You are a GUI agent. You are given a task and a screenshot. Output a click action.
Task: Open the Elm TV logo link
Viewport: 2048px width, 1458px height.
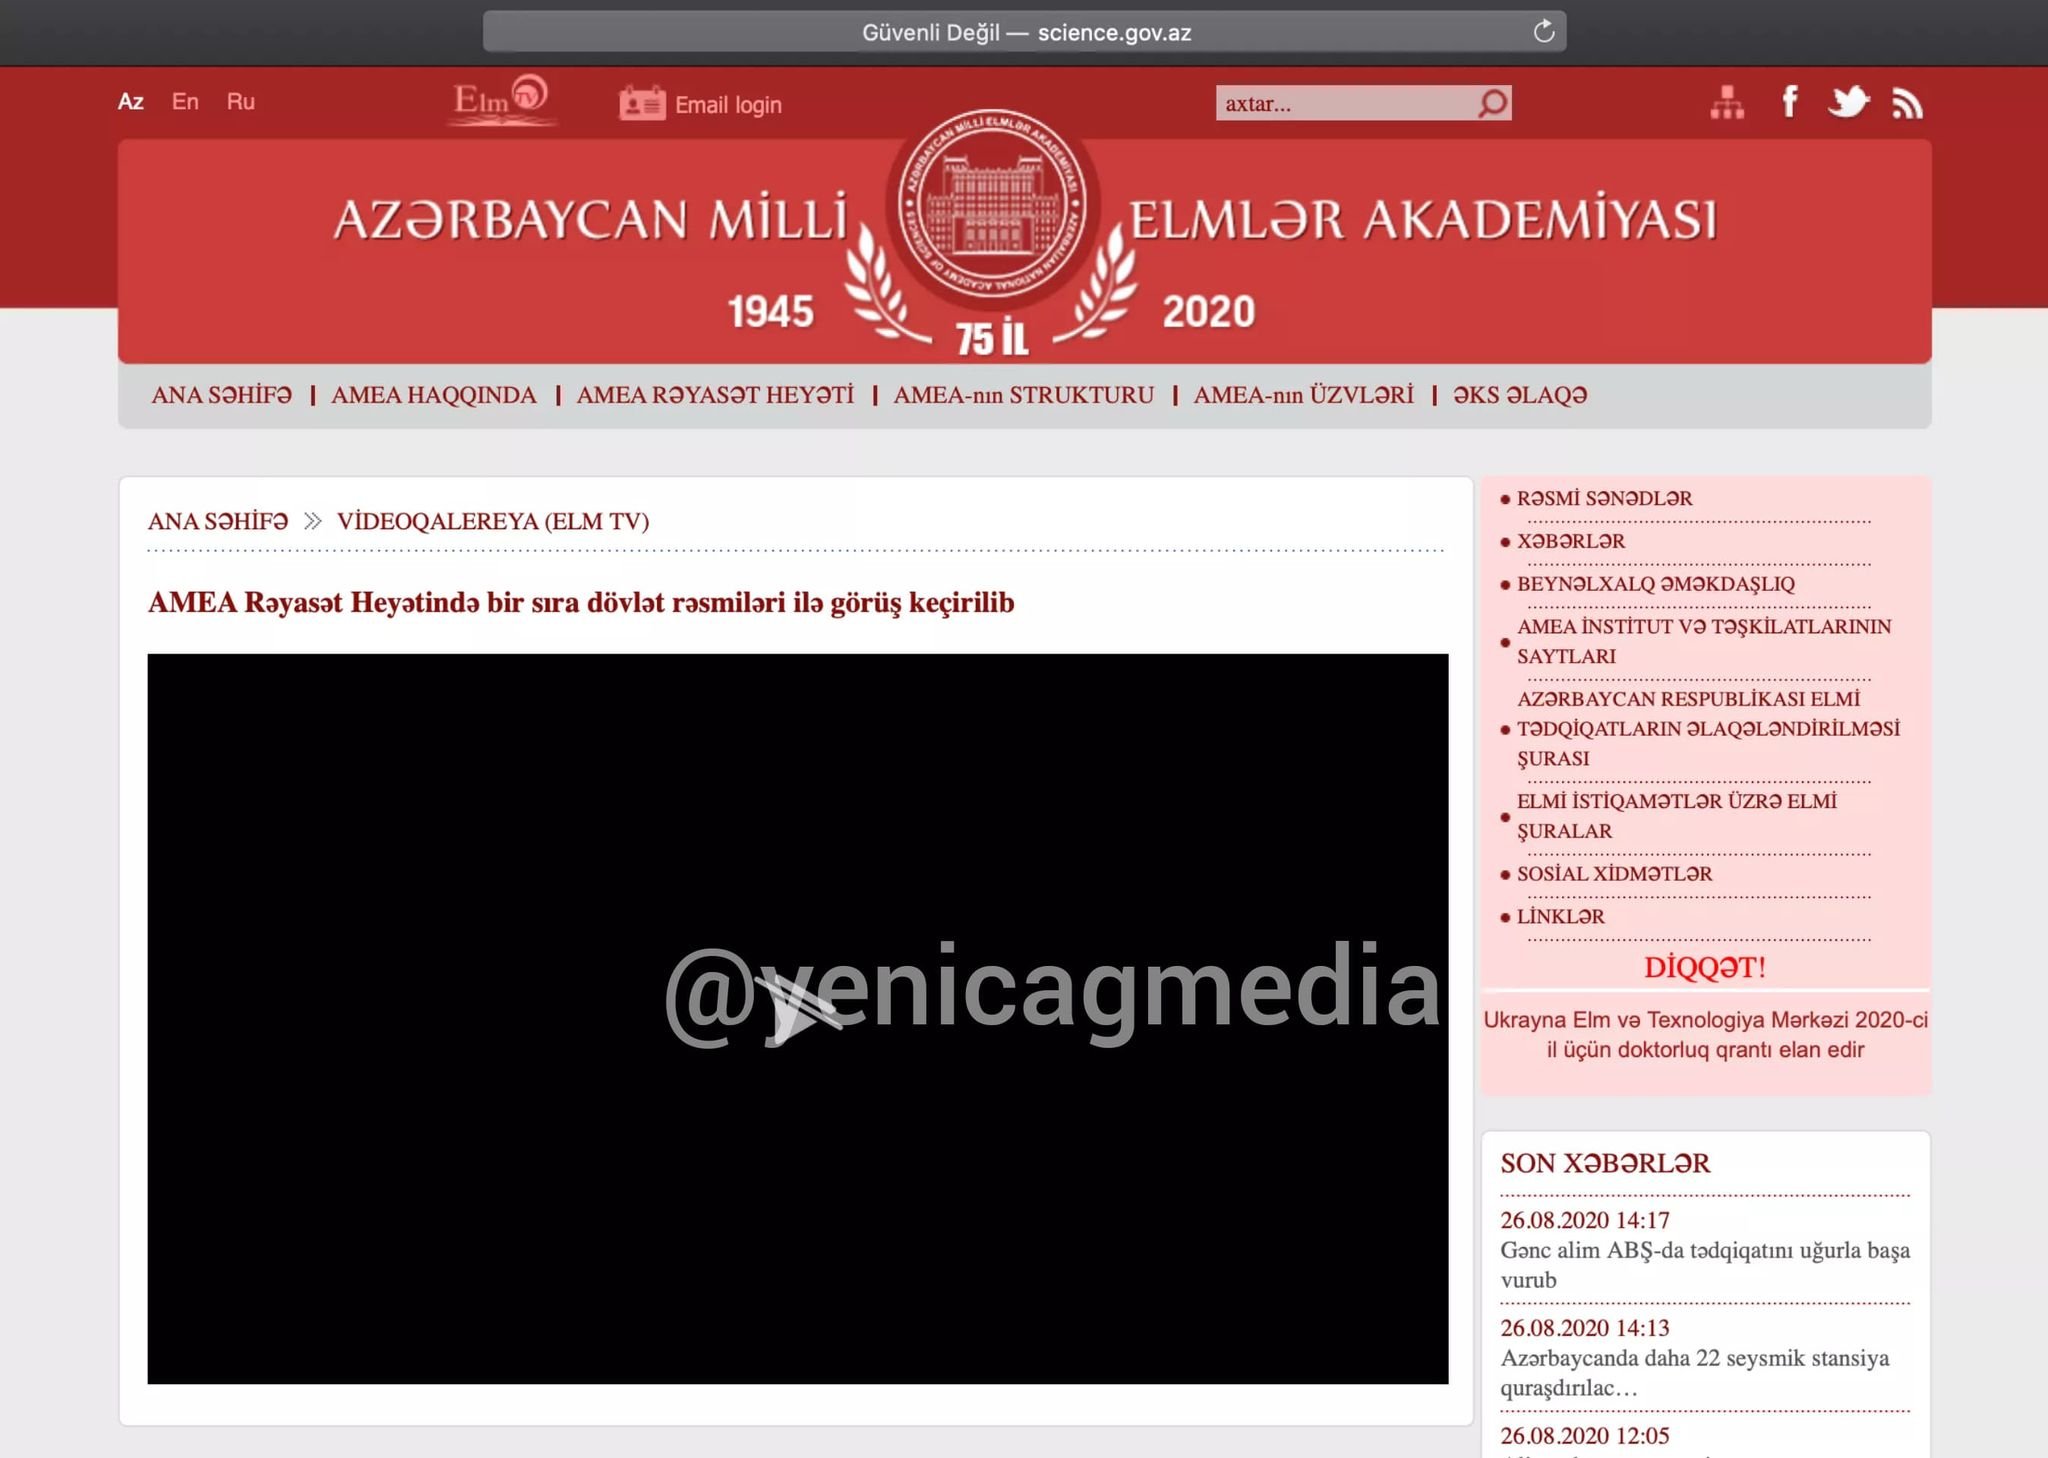[501, 100]
